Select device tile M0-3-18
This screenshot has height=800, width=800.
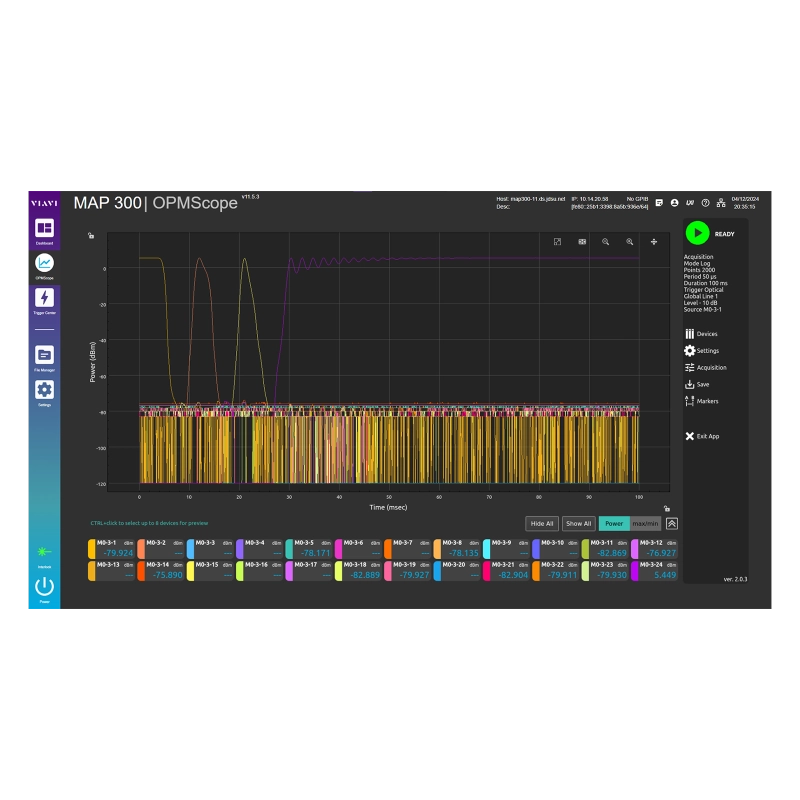click(x=358, y=570)
